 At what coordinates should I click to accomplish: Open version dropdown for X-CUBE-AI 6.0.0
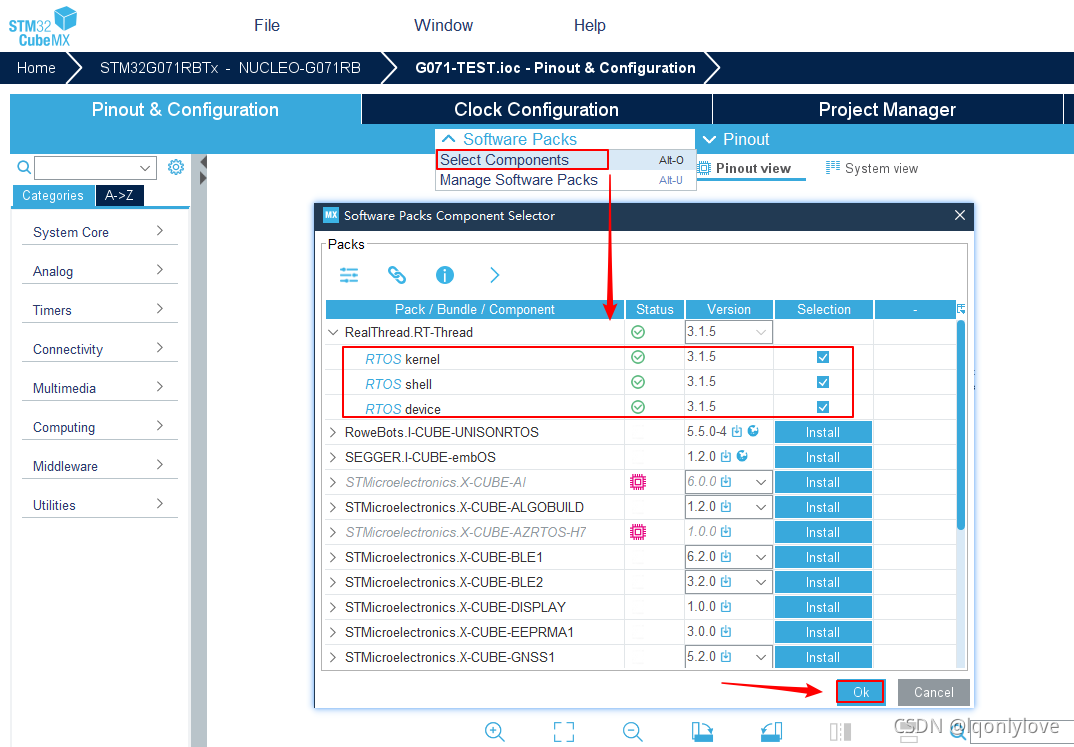click(760, 482)
